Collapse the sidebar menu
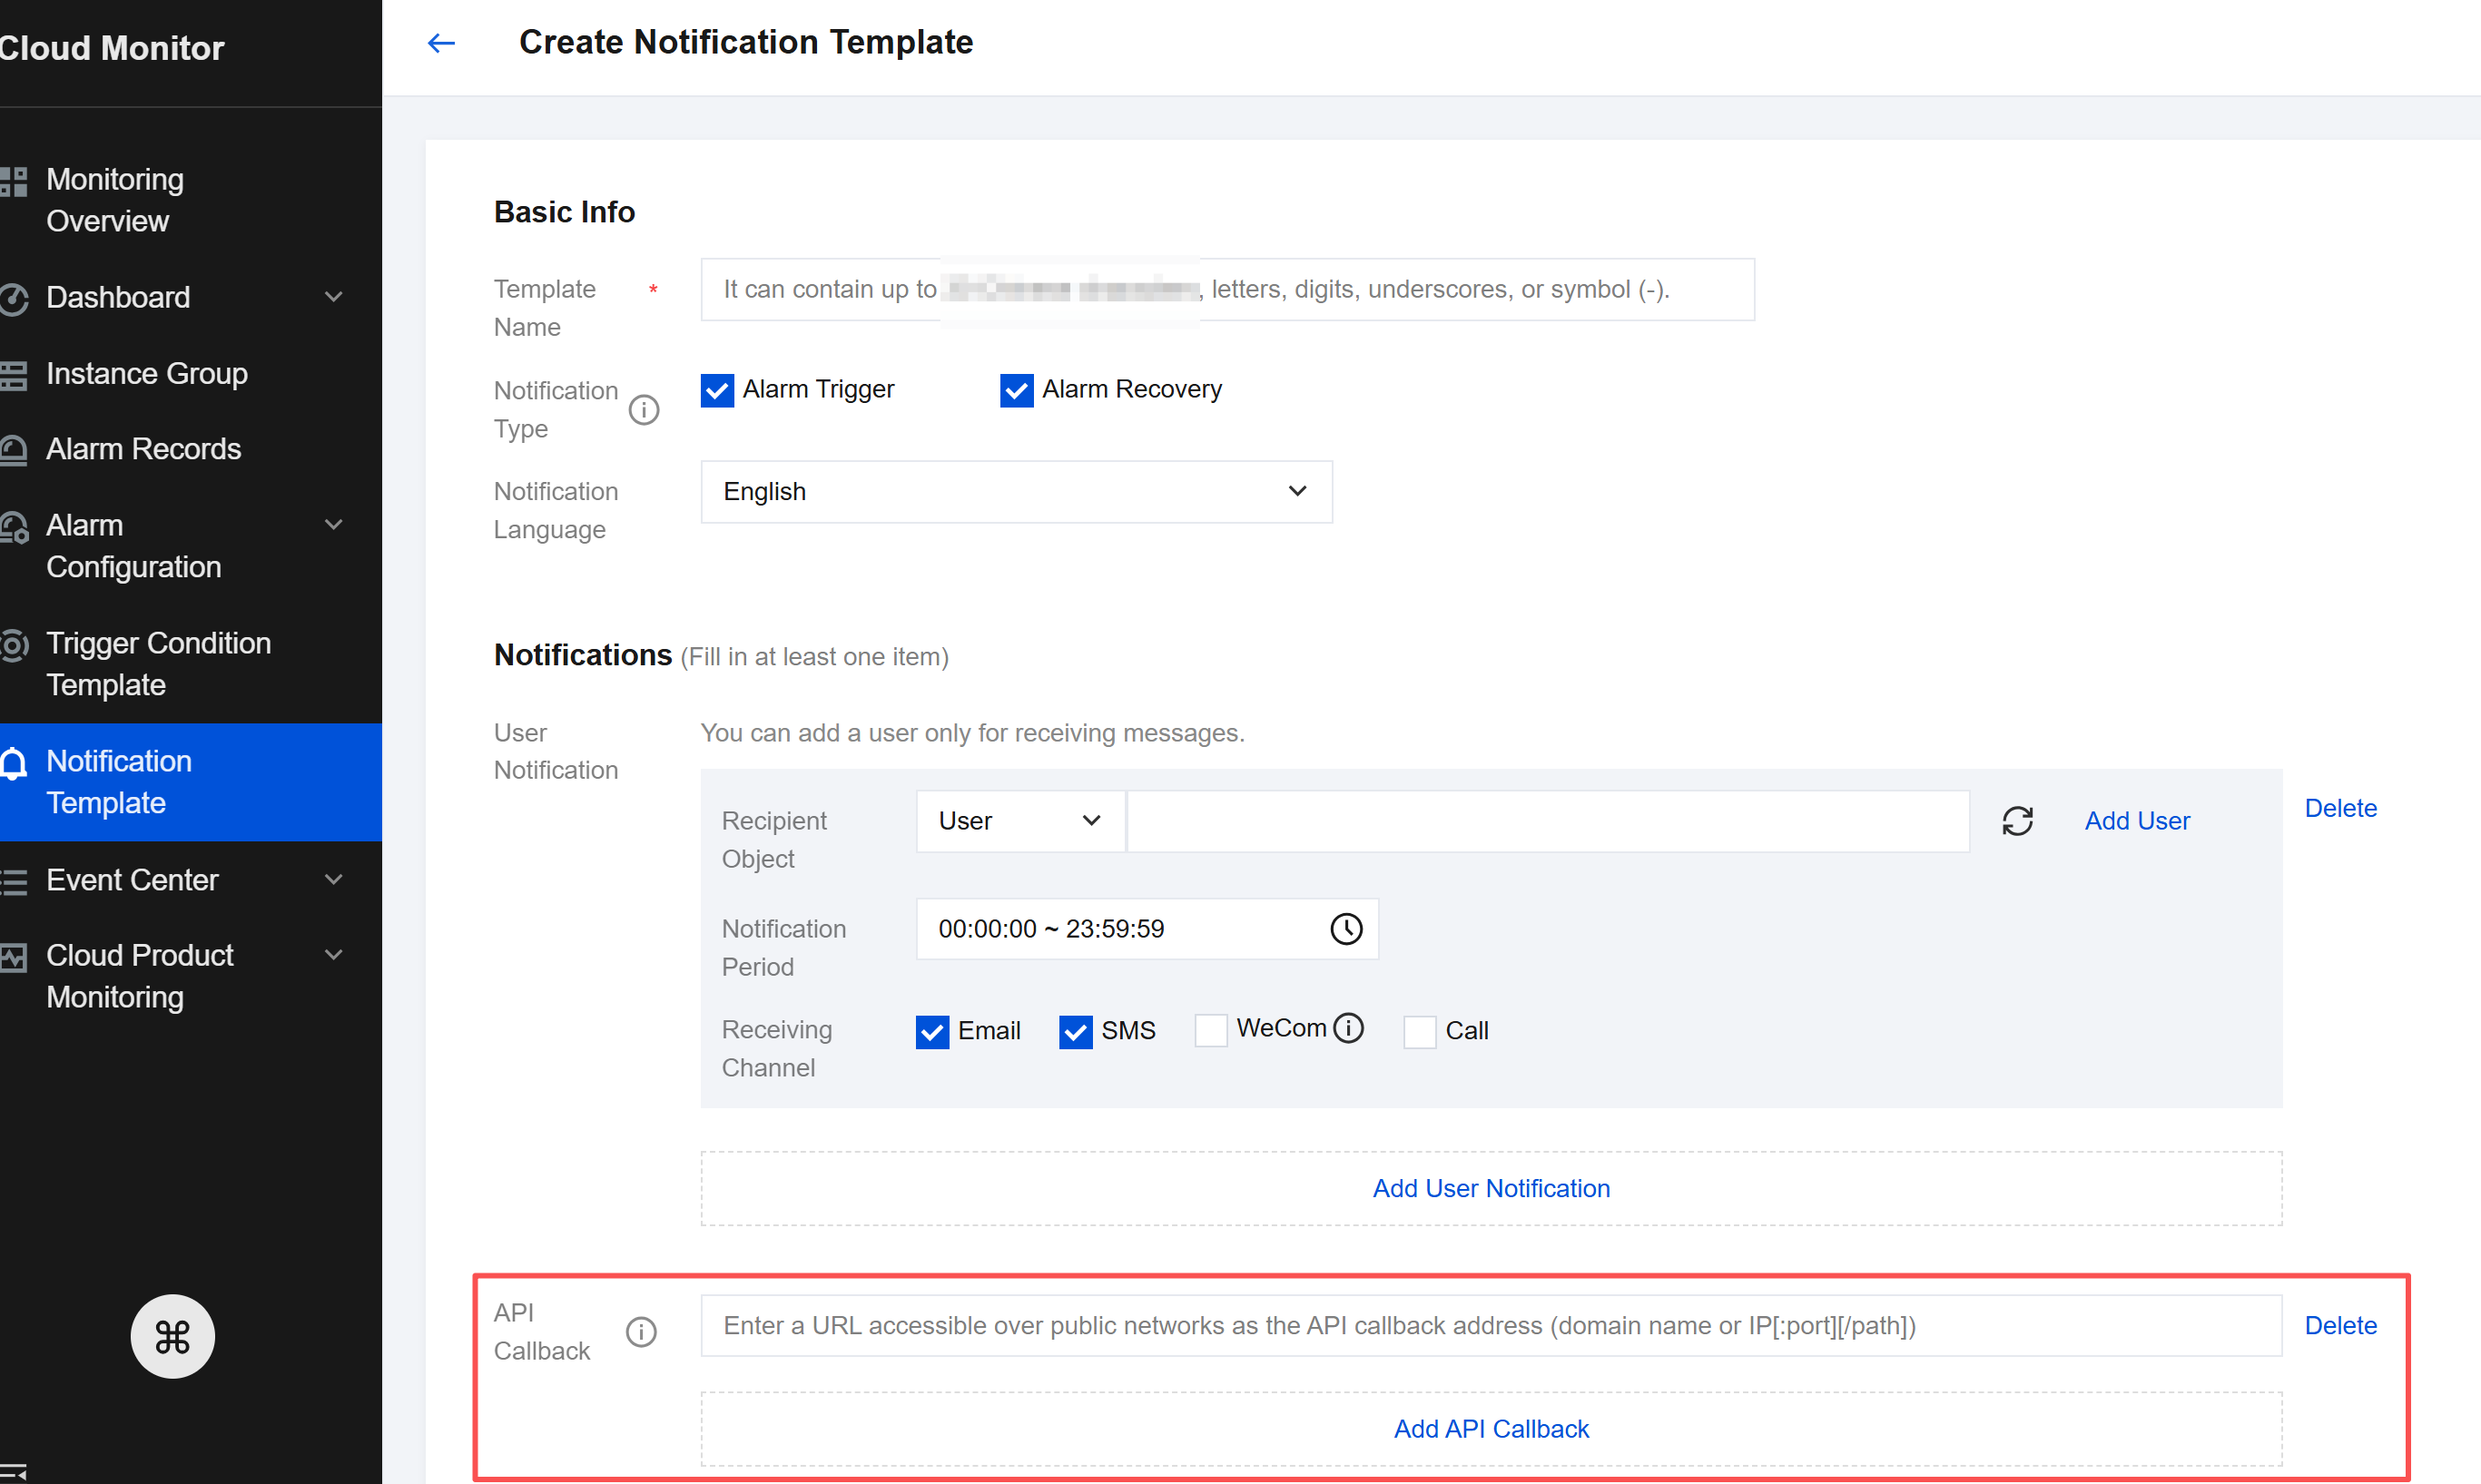This screenshot has height=1484, width=2481. coord(13,1471)
